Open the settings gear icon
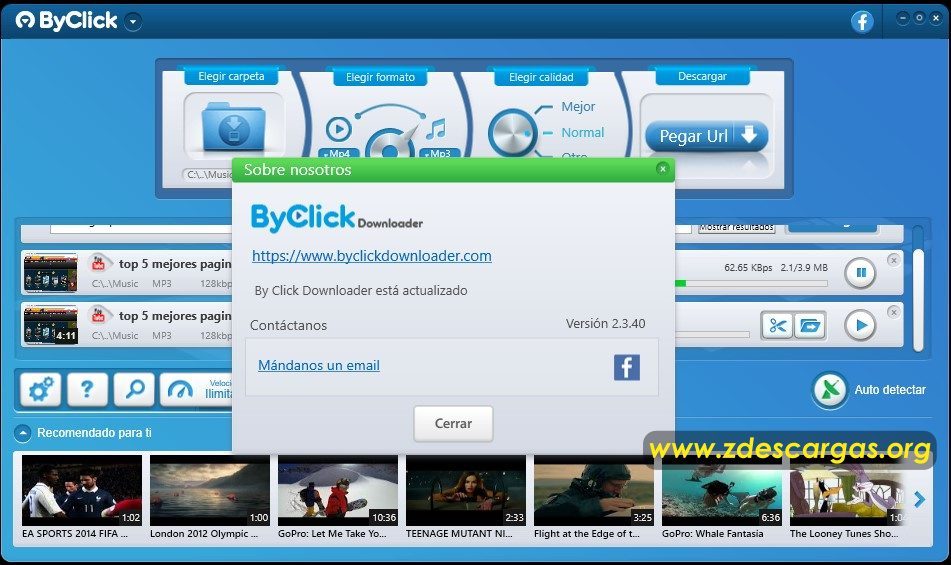This screenshot has height=565, width=951. [x=41, y=389]
